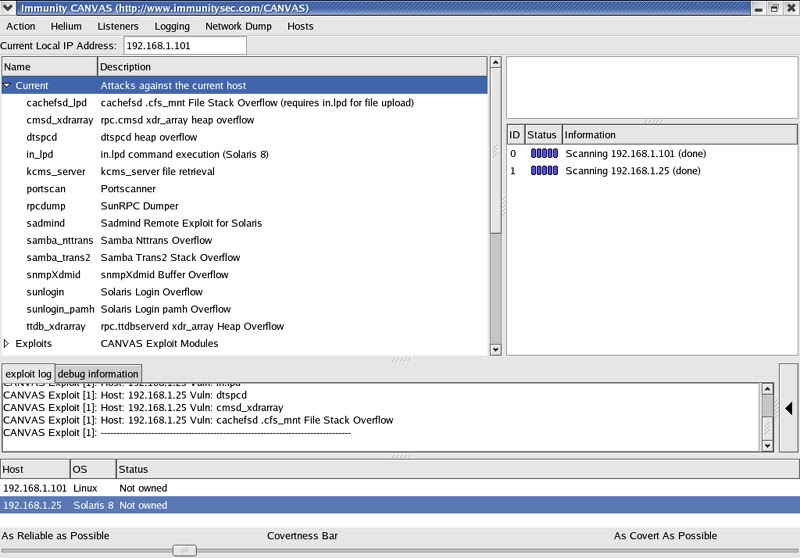
Task: Select host 192.168.1.101 Linux row
Action: click(x=400, y=488)
